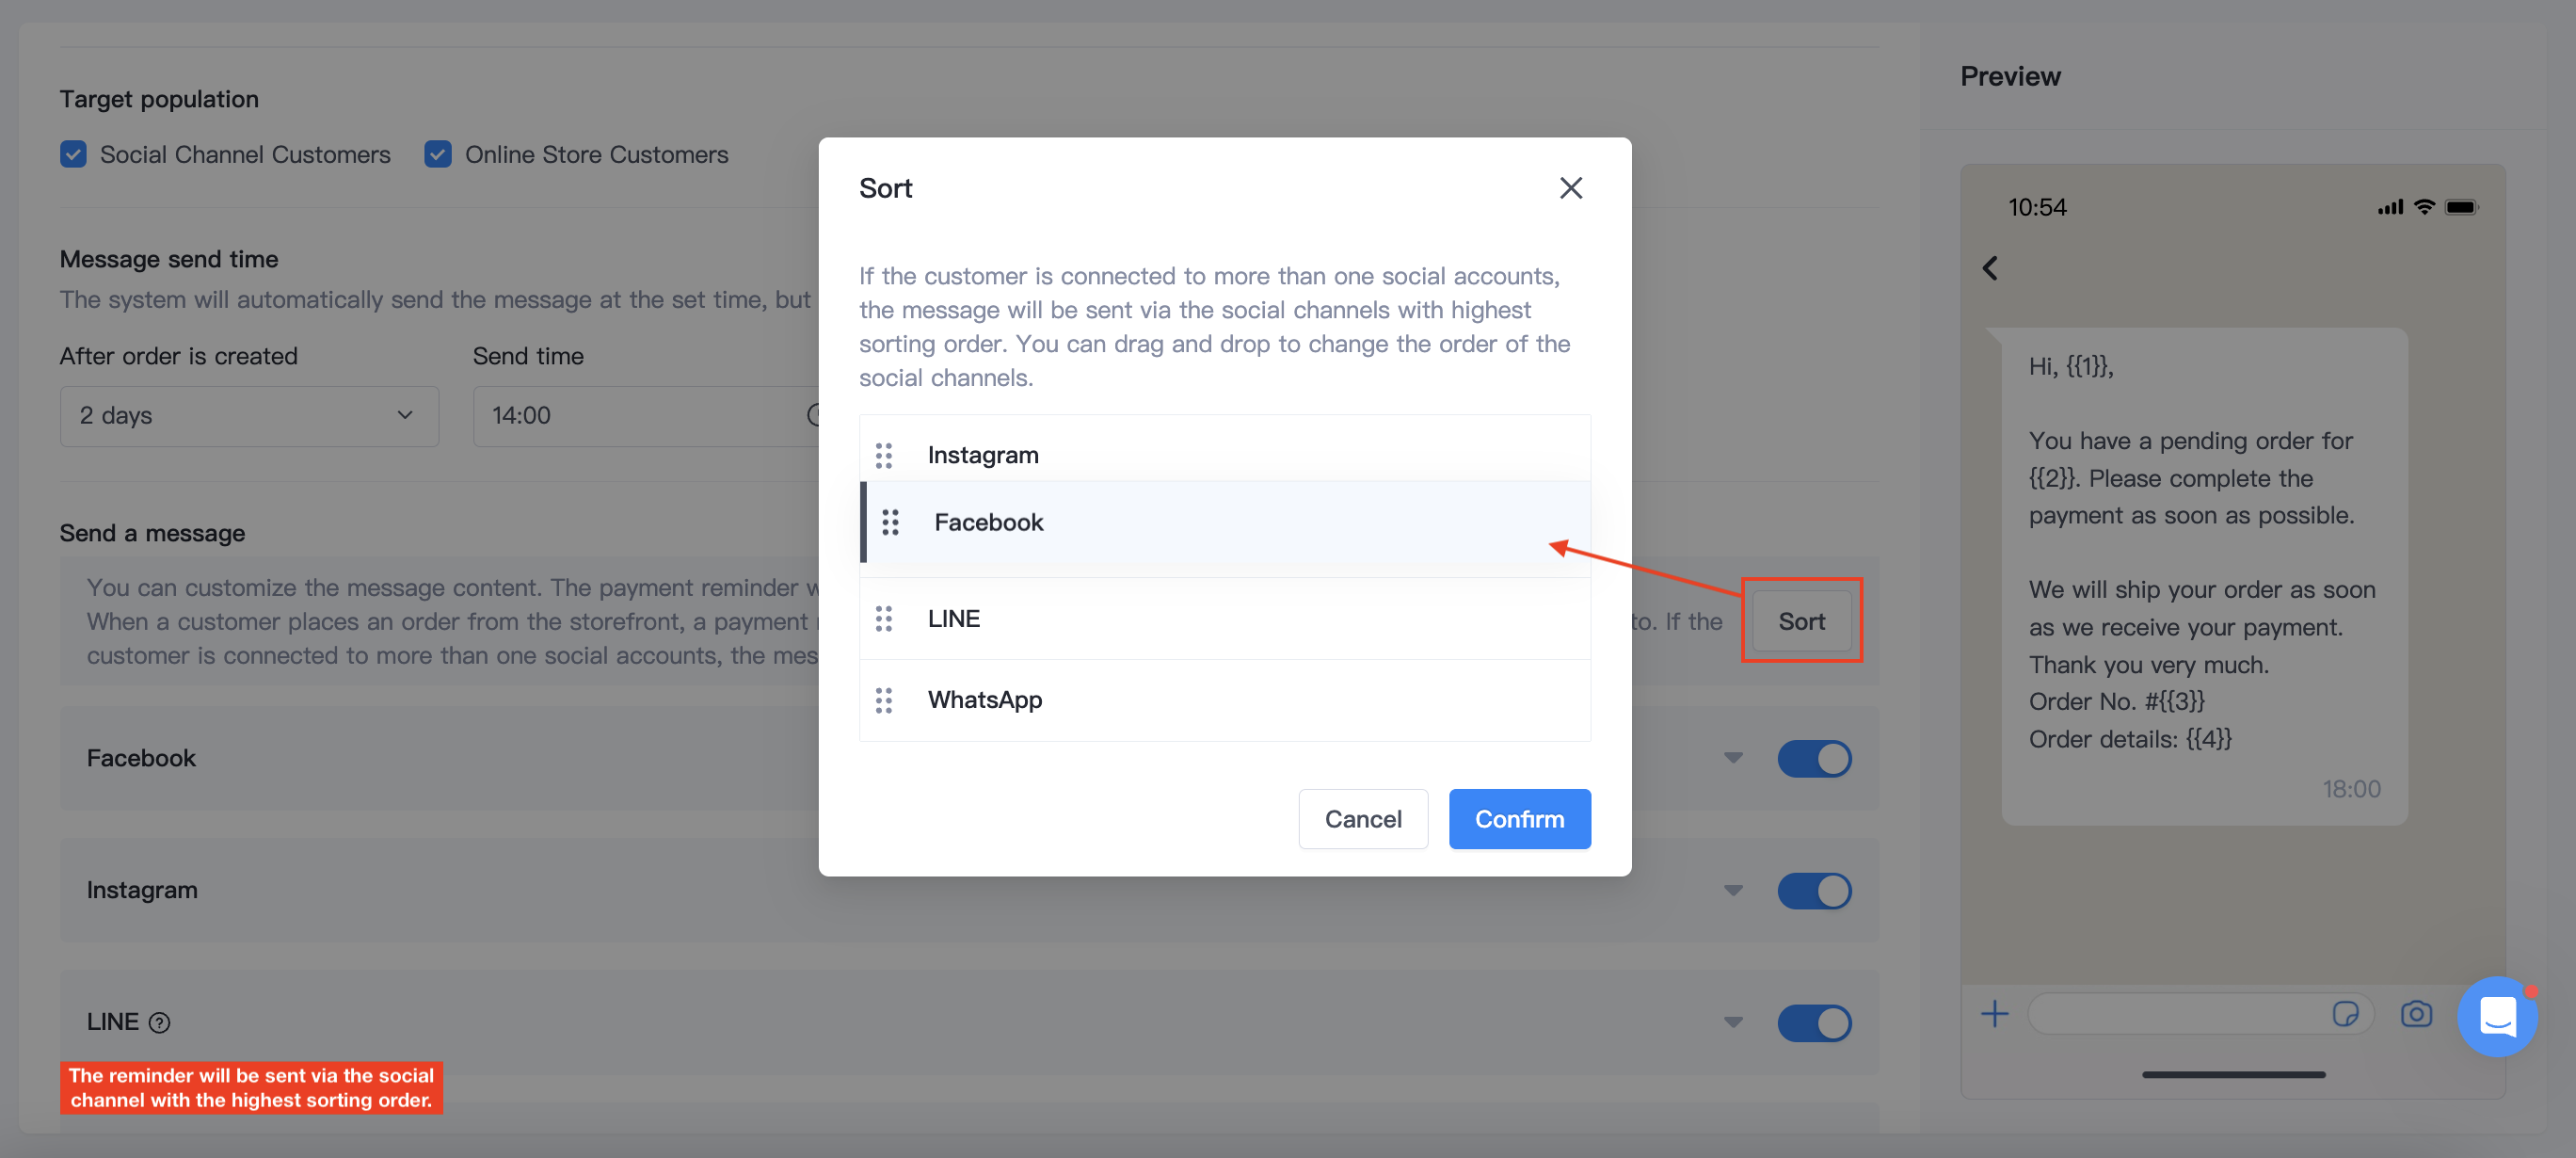This screenshot has height=1158, width=2576.
Task: Uncheck Social Channel Customers
Action: point(73,154)
